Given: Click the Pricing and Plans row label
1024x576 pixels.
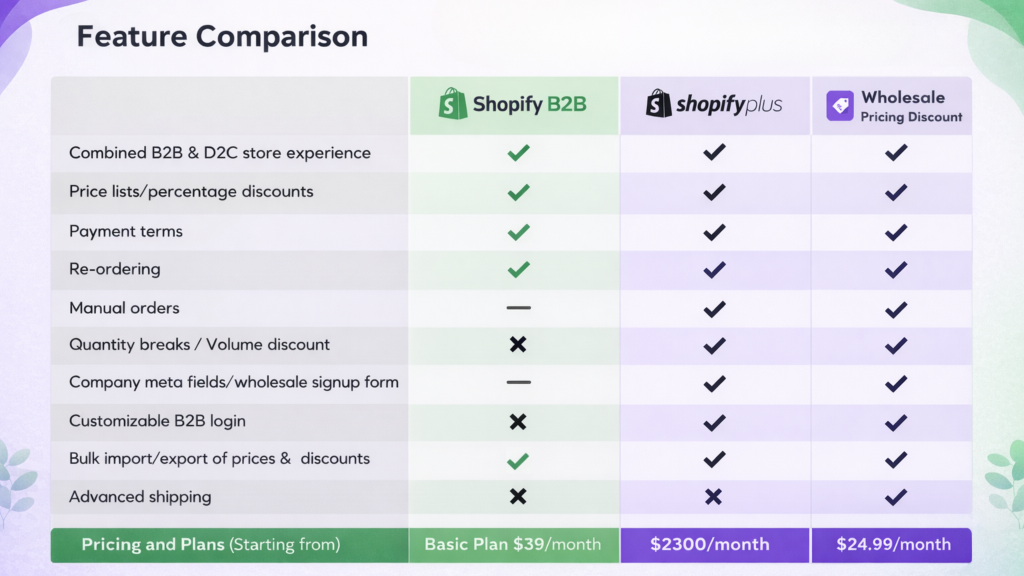Looking at the screenshot, I should (x=211, y=545).
